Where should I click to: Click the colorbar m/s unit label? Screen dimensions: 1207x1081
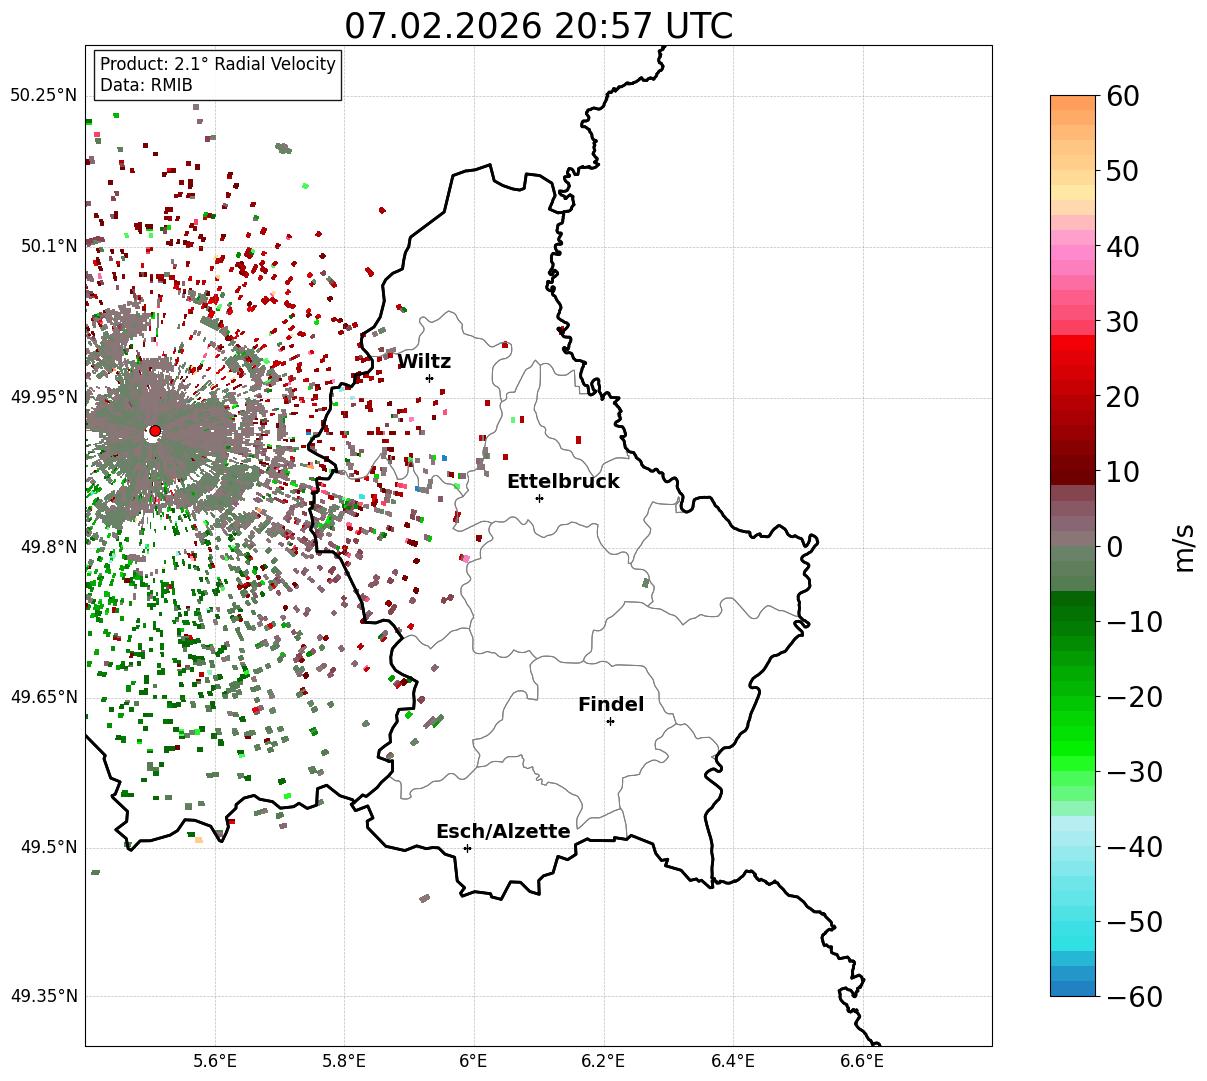(1185, 546)
